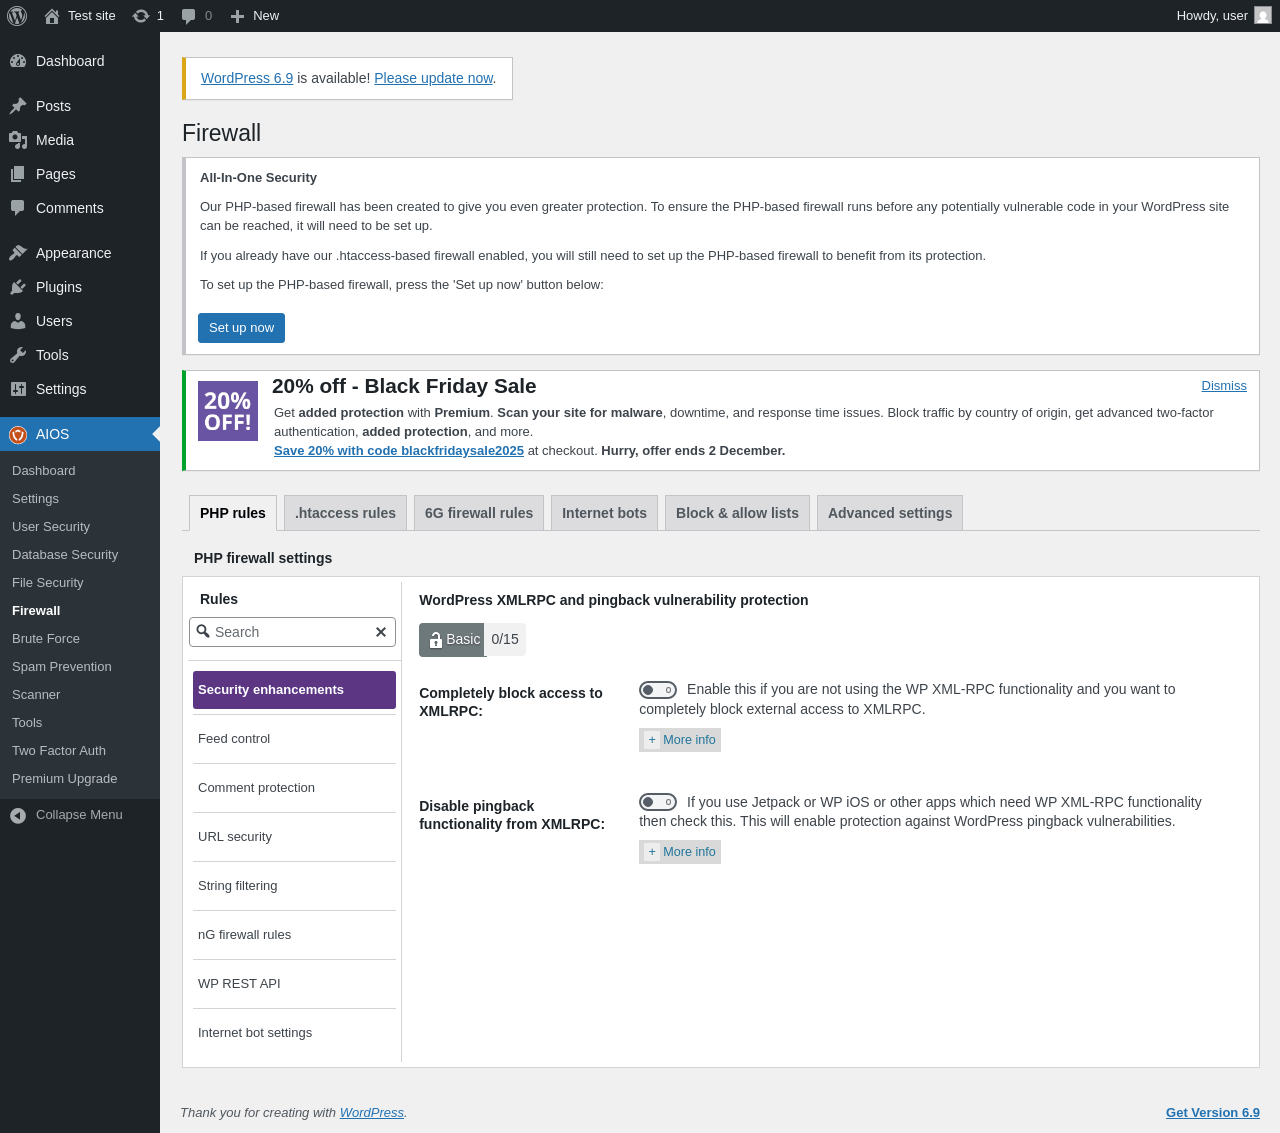Select nG firewall rules category

tap(294, 935)
